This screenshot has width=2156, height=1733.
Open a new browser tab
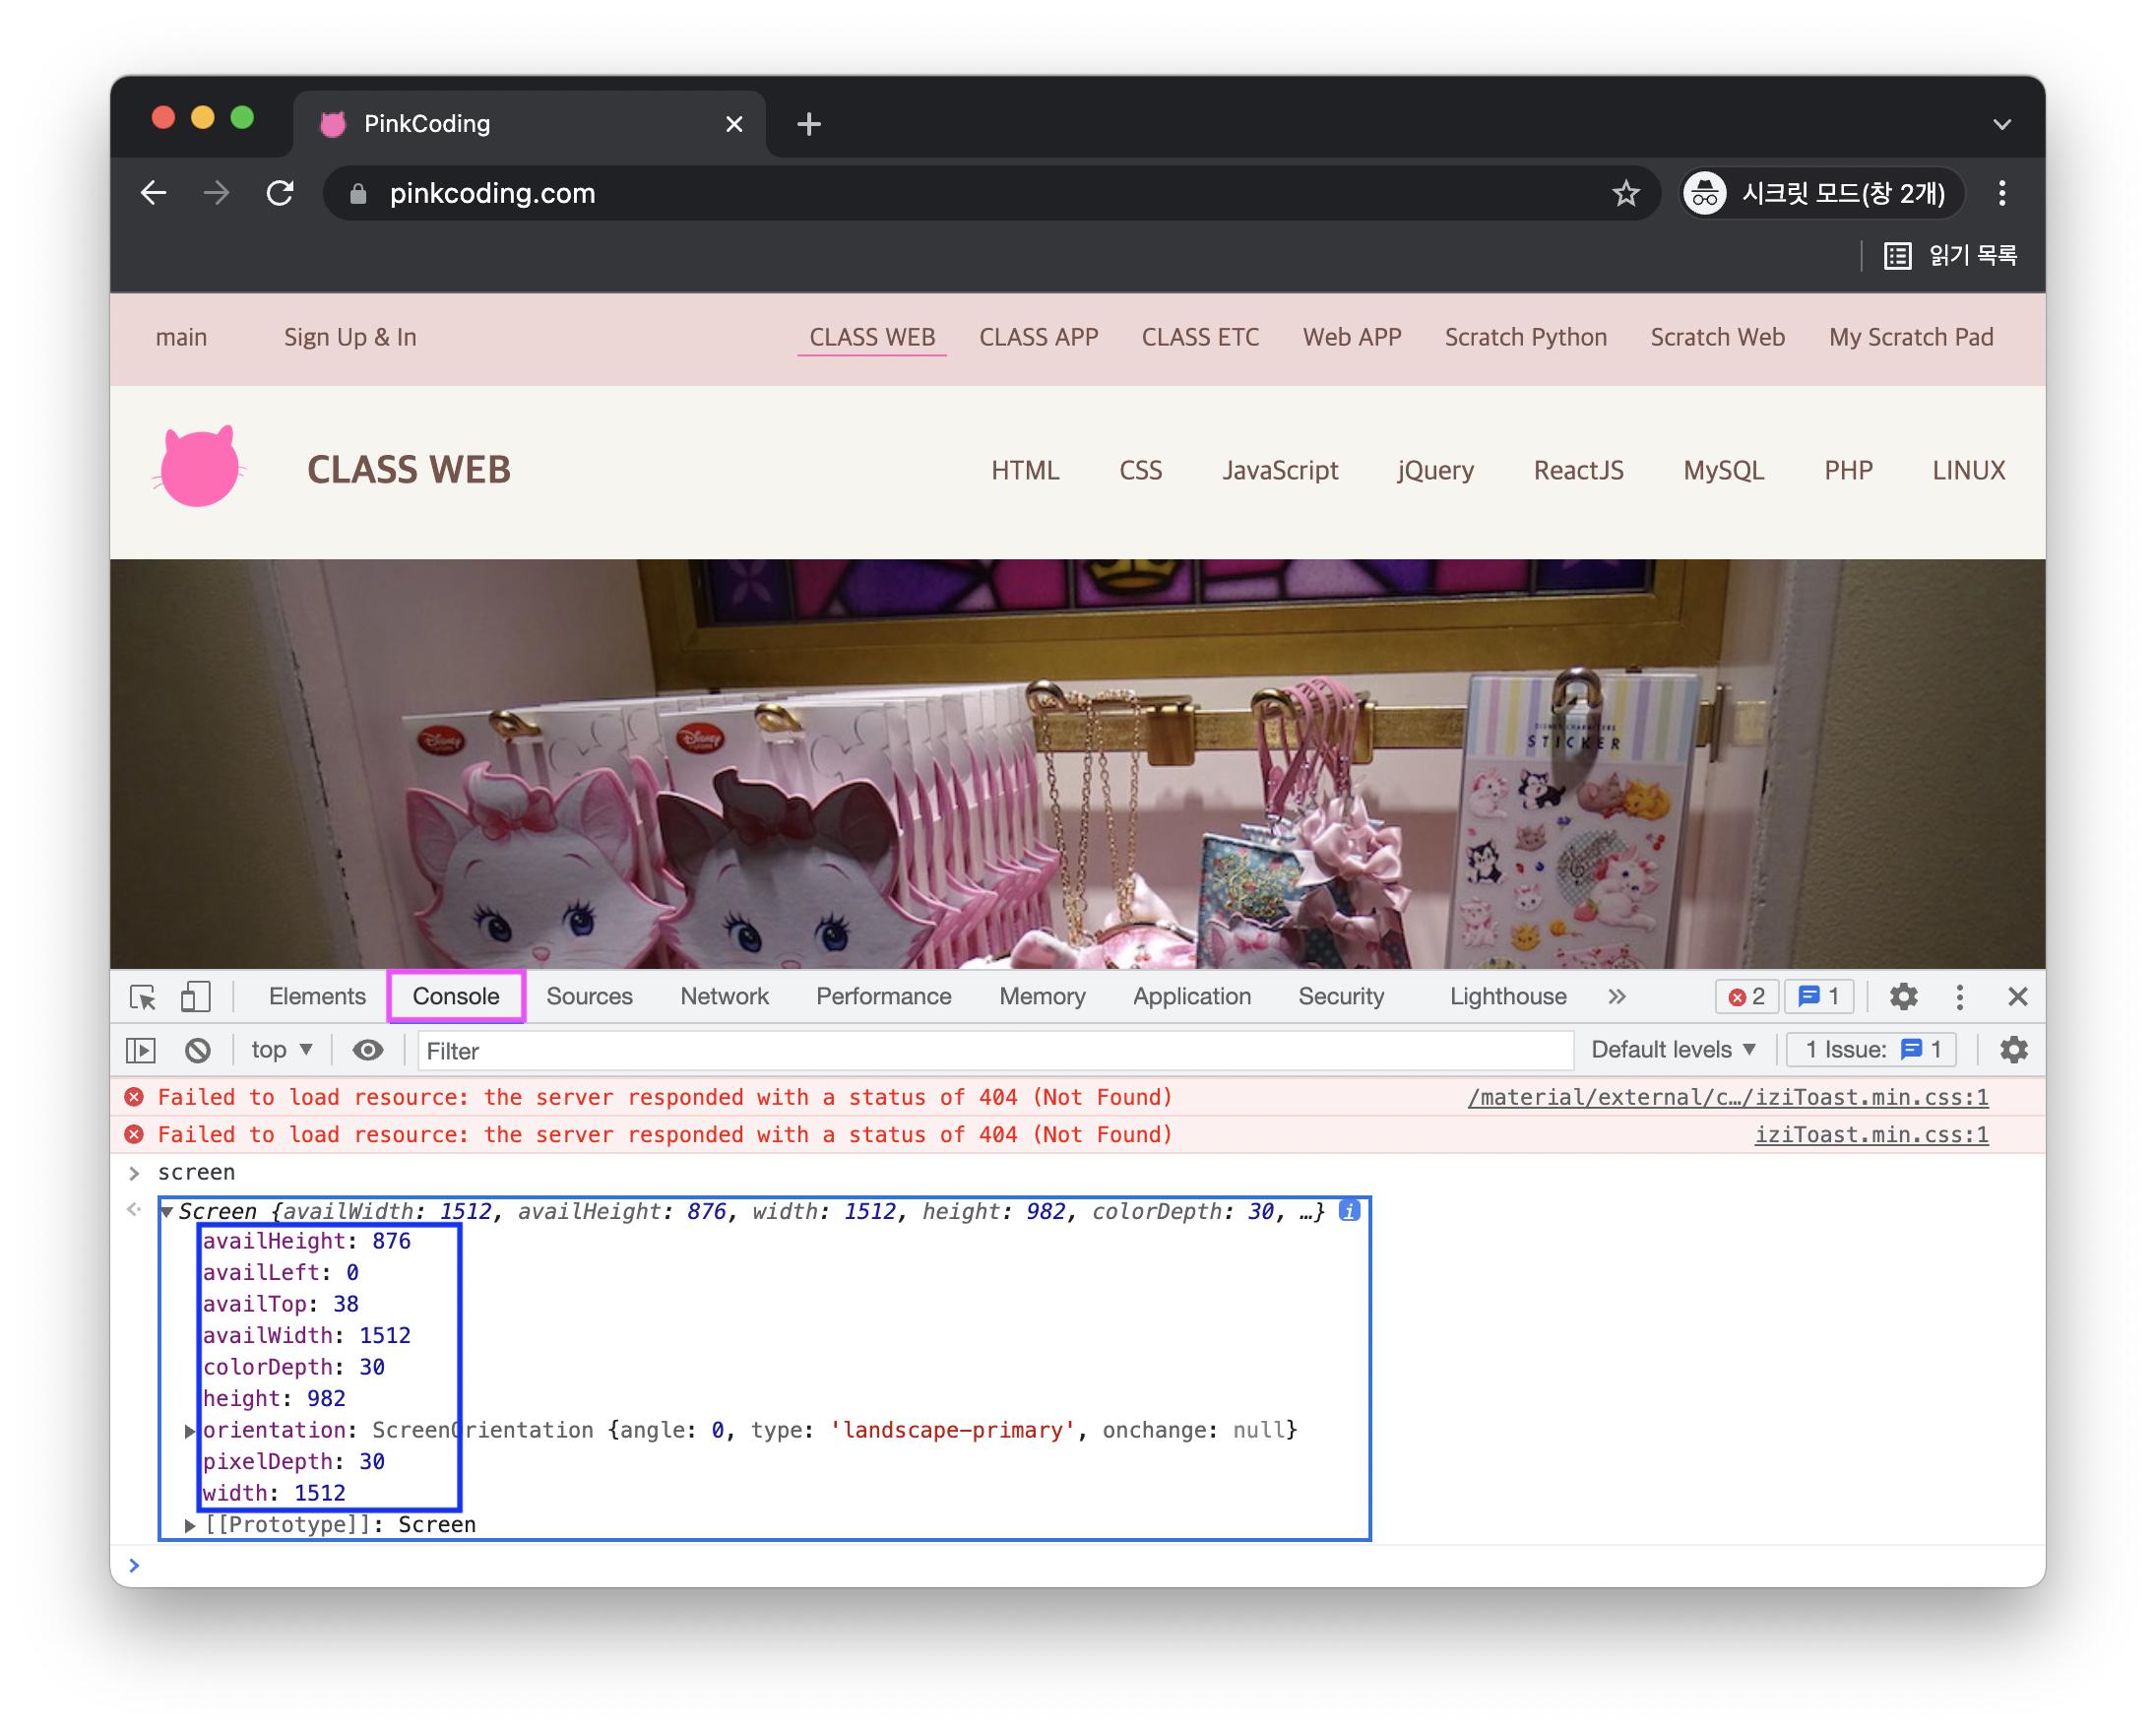809,124
